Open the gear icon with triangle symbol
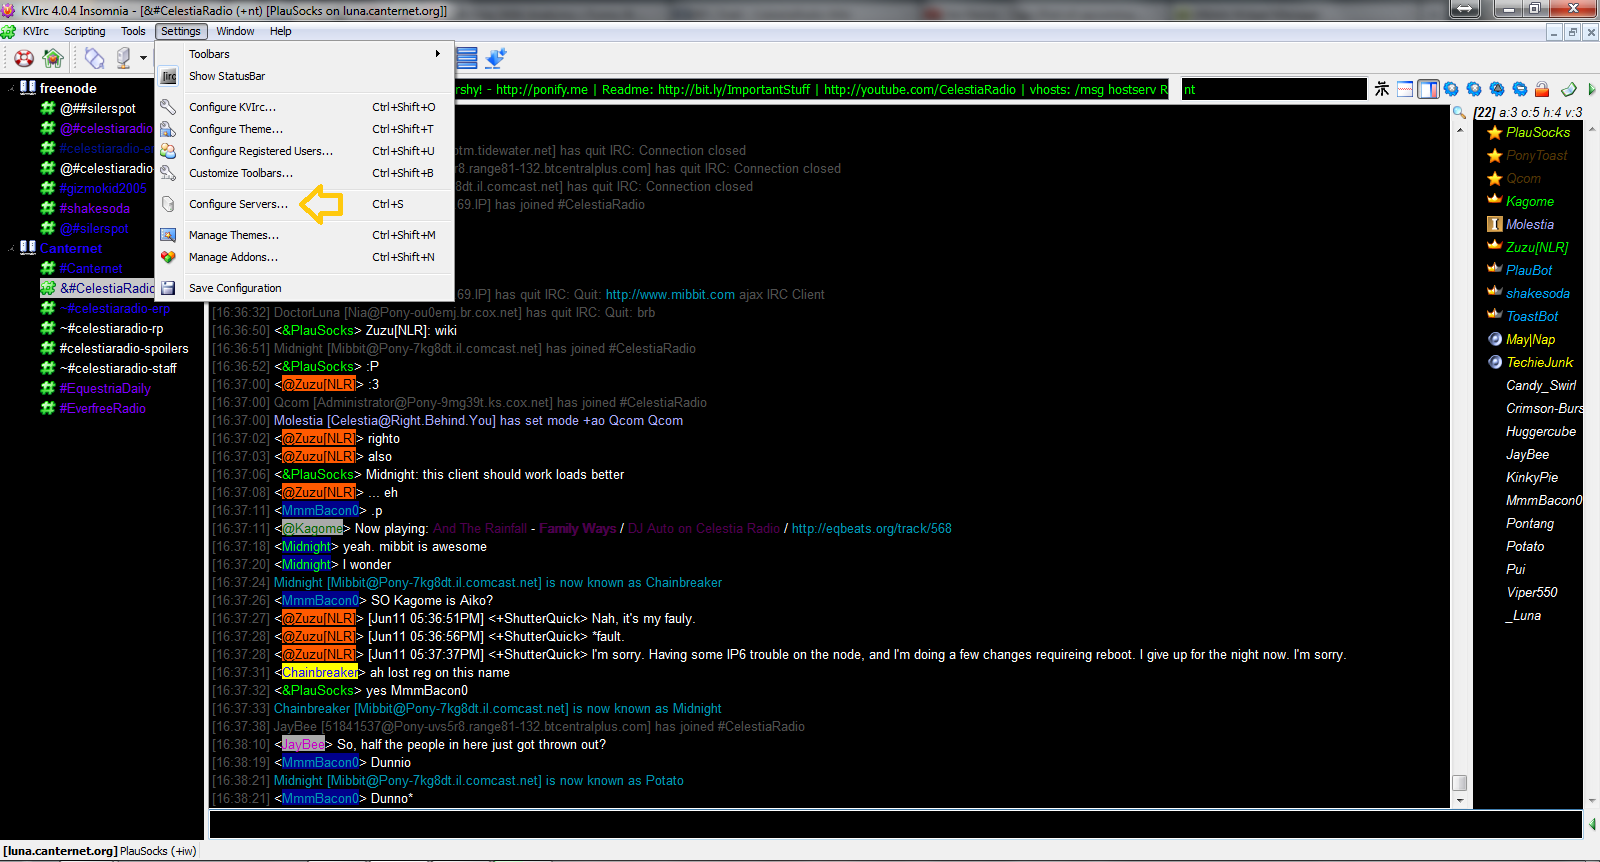This screenshot has width=1600, height=862. click(1497, 89)
